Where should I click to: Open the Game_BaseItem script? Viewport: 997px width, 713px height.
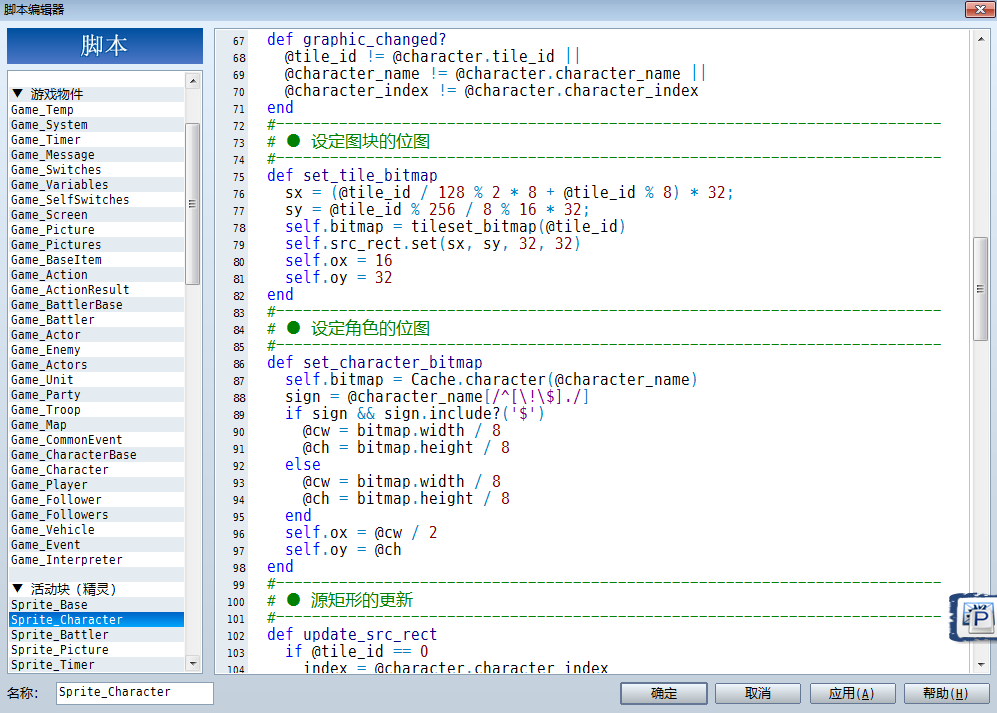pyautogui.click(x=97, y=260)
